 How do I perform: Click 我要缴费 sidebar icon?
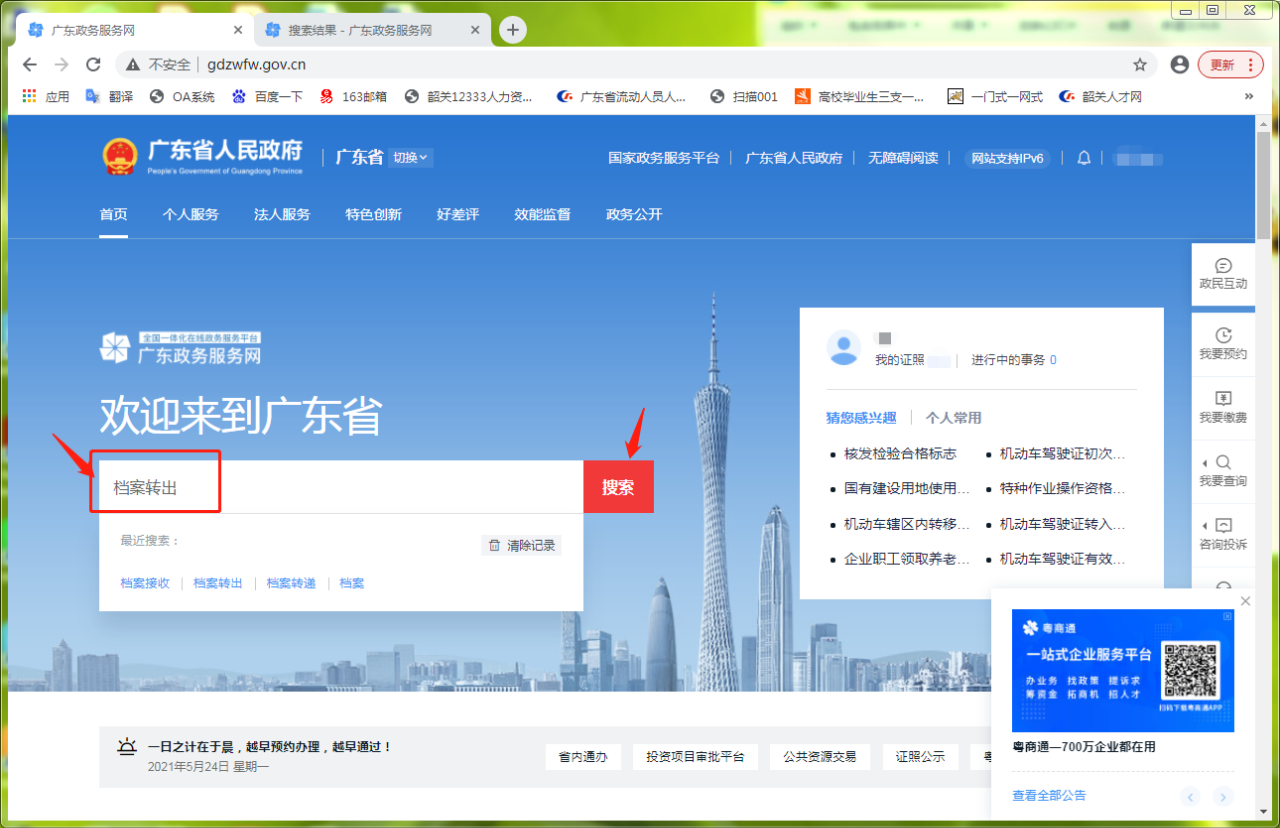click(x=1222, y=407)
